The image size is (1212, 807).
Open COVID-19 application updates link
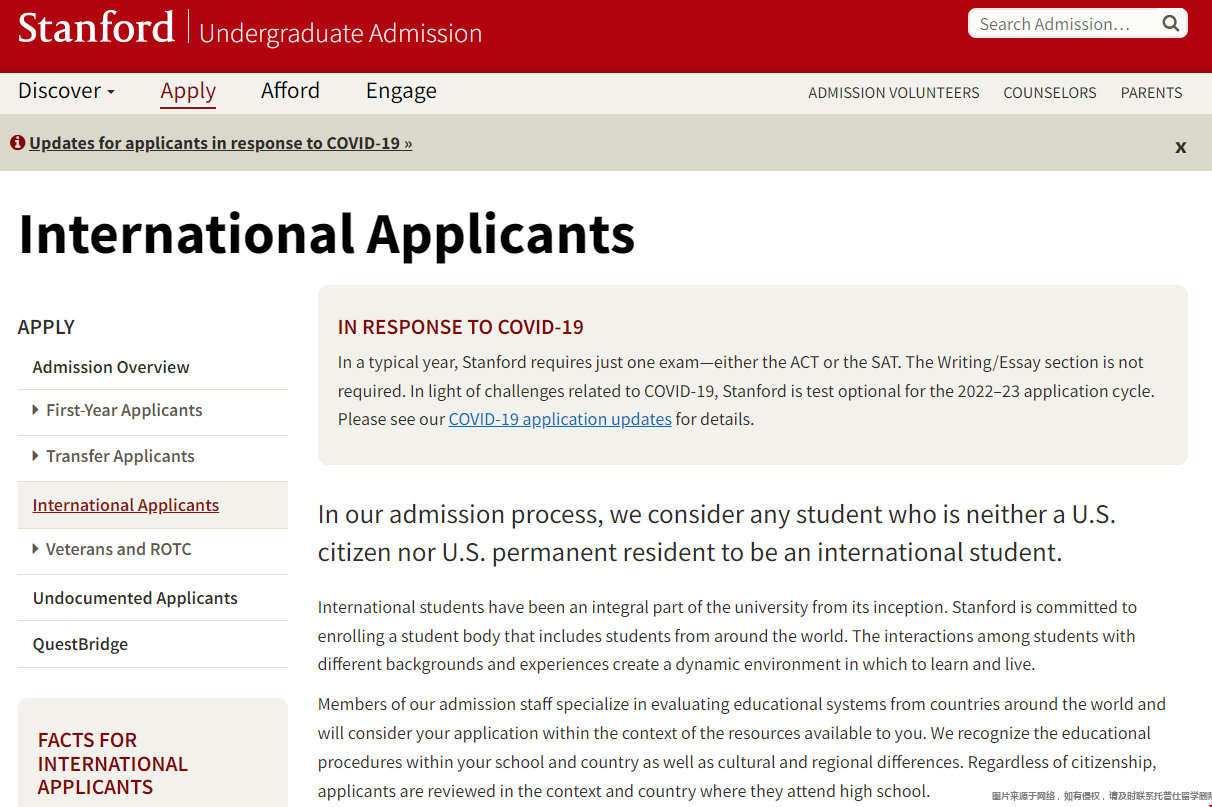[x=560, y=419]
